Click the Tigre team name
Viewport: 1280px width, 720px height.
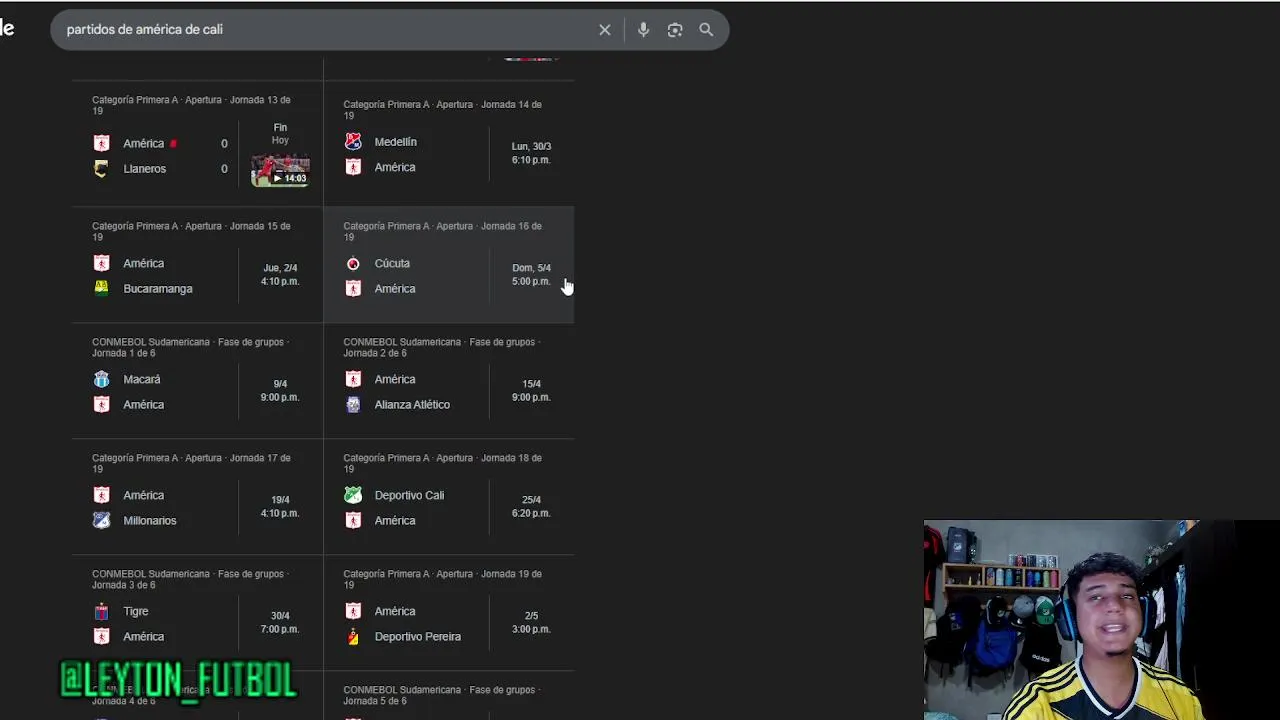coord(136,611)
